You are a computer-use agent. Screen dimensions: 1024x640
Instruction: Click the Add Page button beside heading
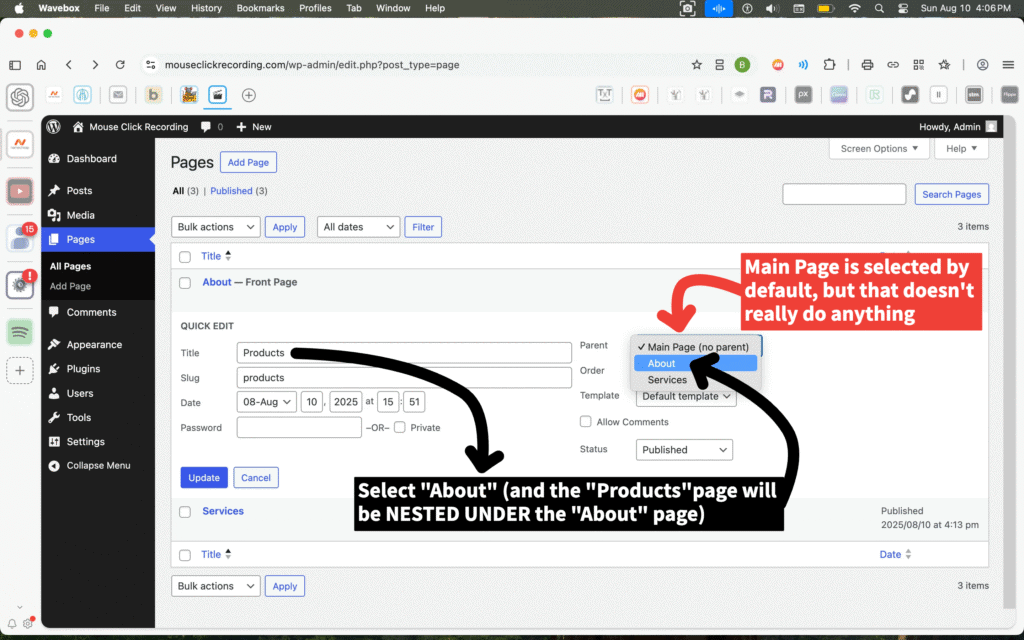pyautogui.click(x=248, y=162)
